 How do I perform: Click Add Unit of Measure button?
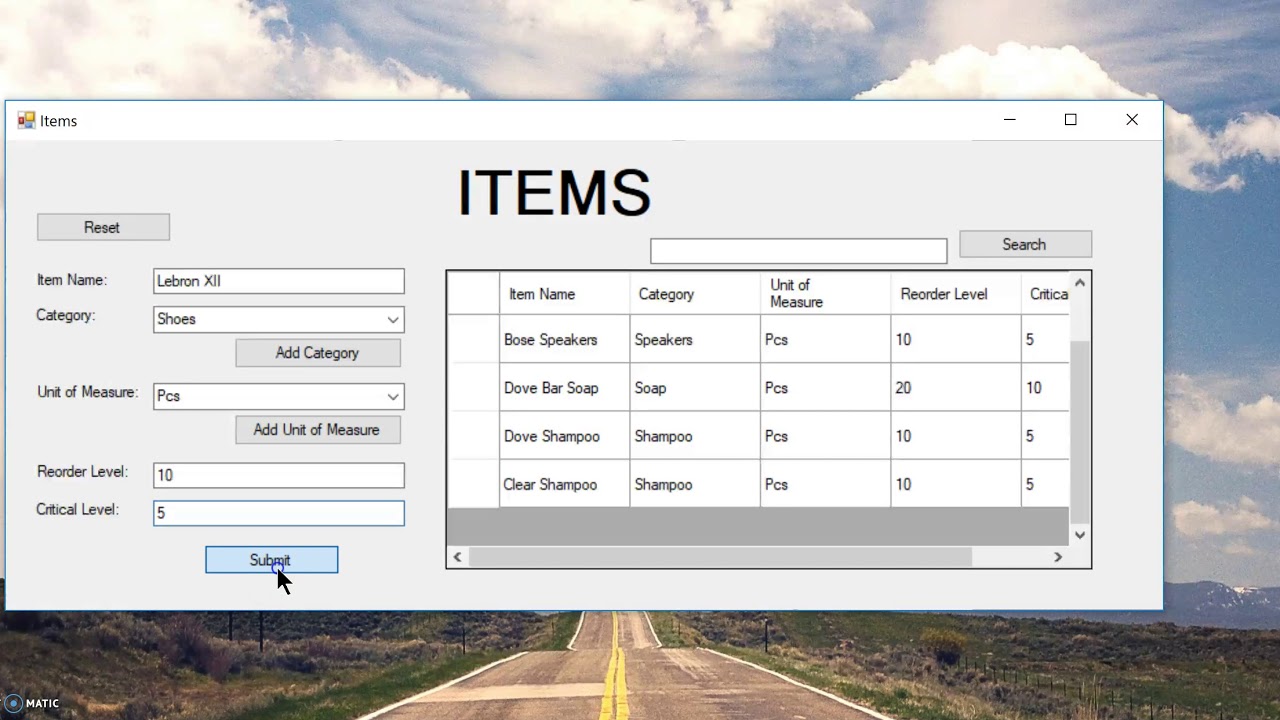pos(318,430)
